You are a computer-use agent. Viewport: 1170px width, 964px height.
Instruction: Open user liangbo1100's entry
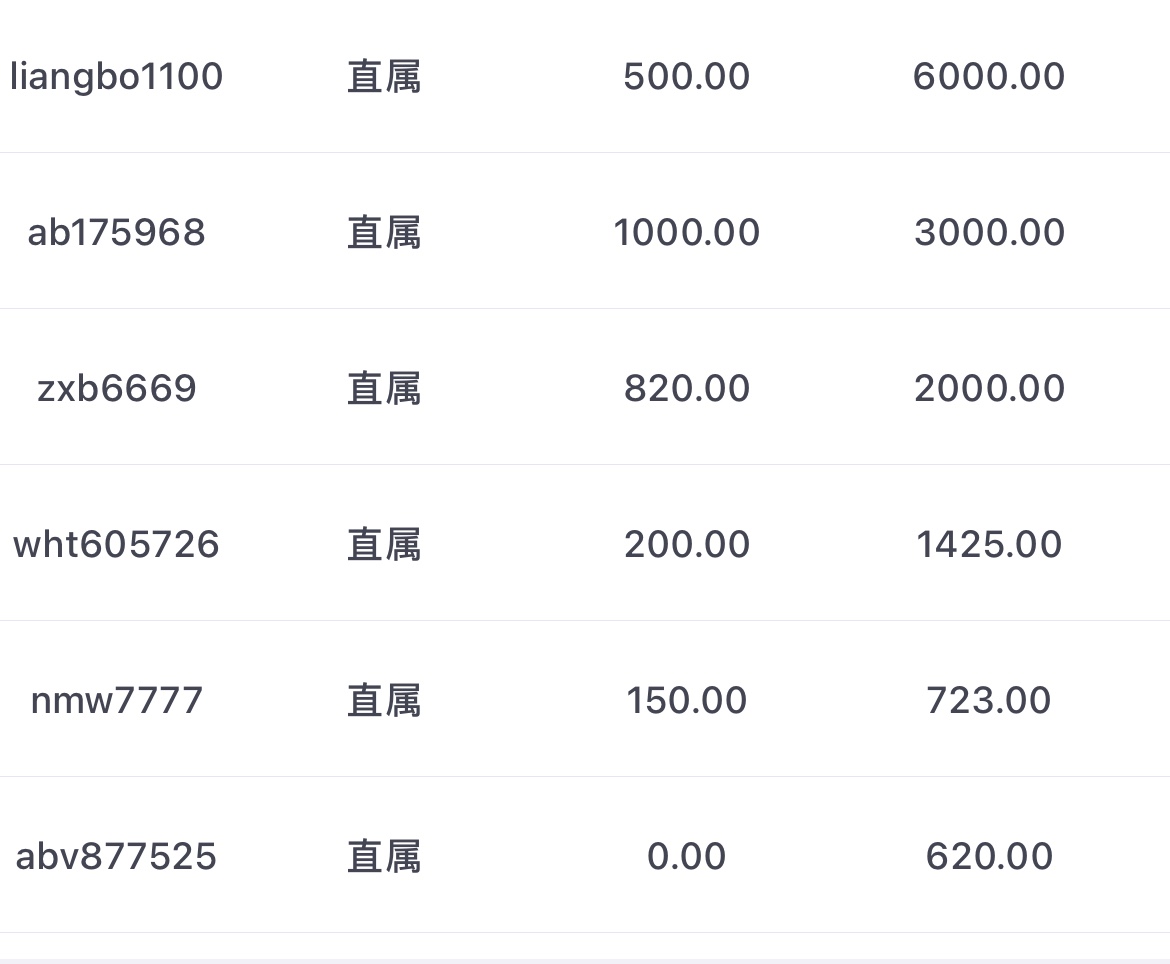pos(117,77)
